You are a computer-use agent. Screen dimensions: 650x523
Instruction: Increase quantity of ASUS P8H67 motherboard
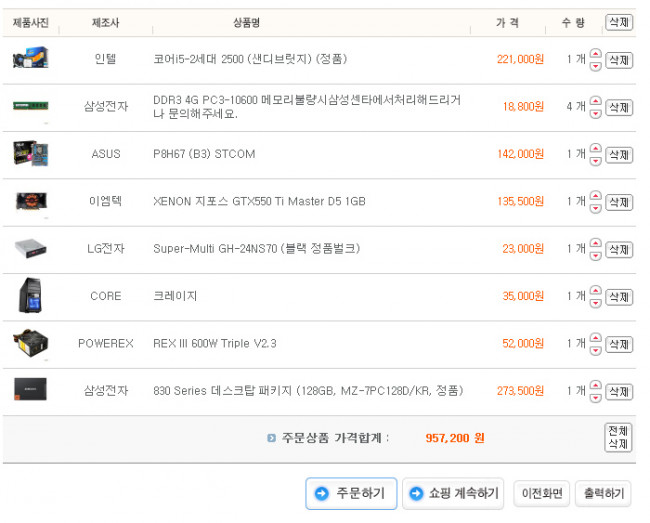tap(596, 149)
